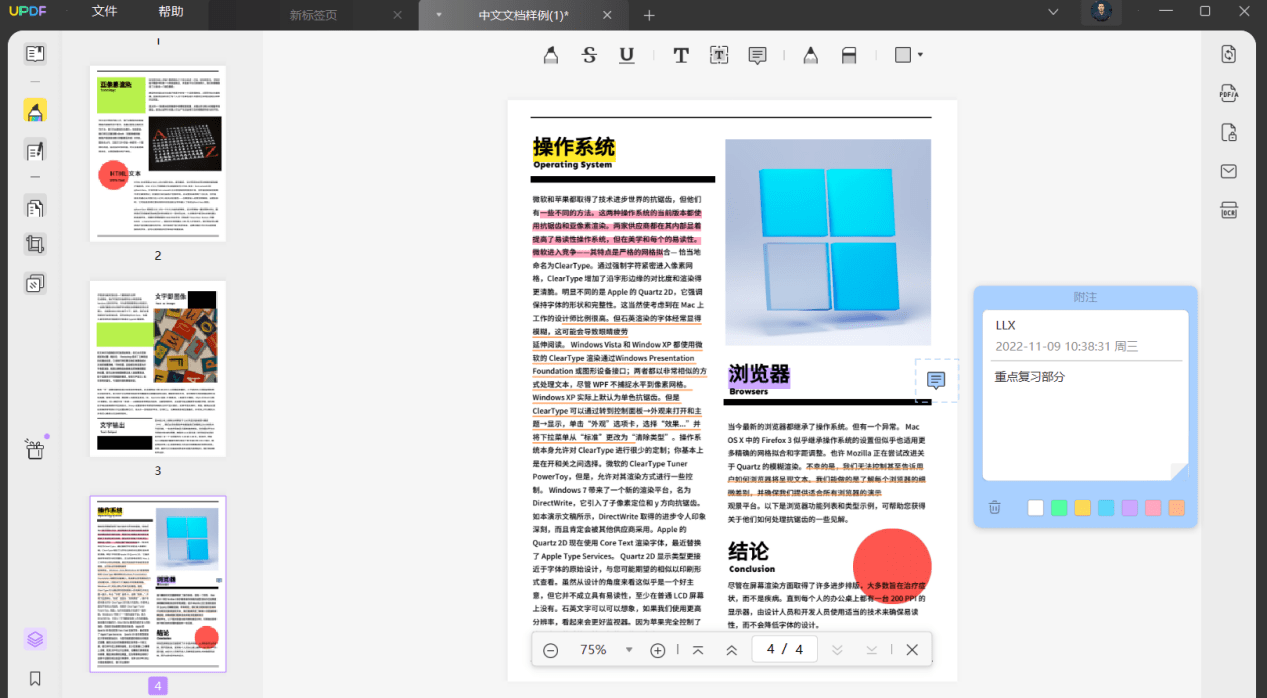Close the 新标签页 tab
This screenshot has height=698, width=1267.
coord(398,15)
